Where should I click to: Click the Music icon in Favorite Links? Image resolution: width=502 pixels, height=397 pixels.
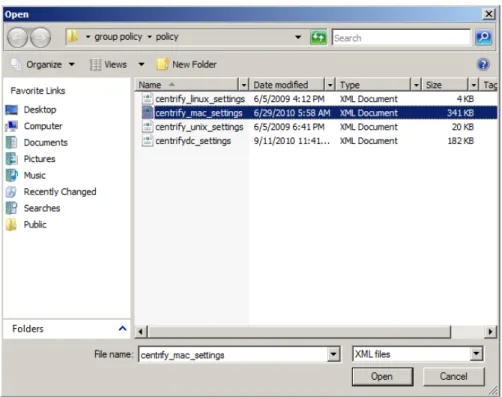pyautogui.click(x=12, y=175)
